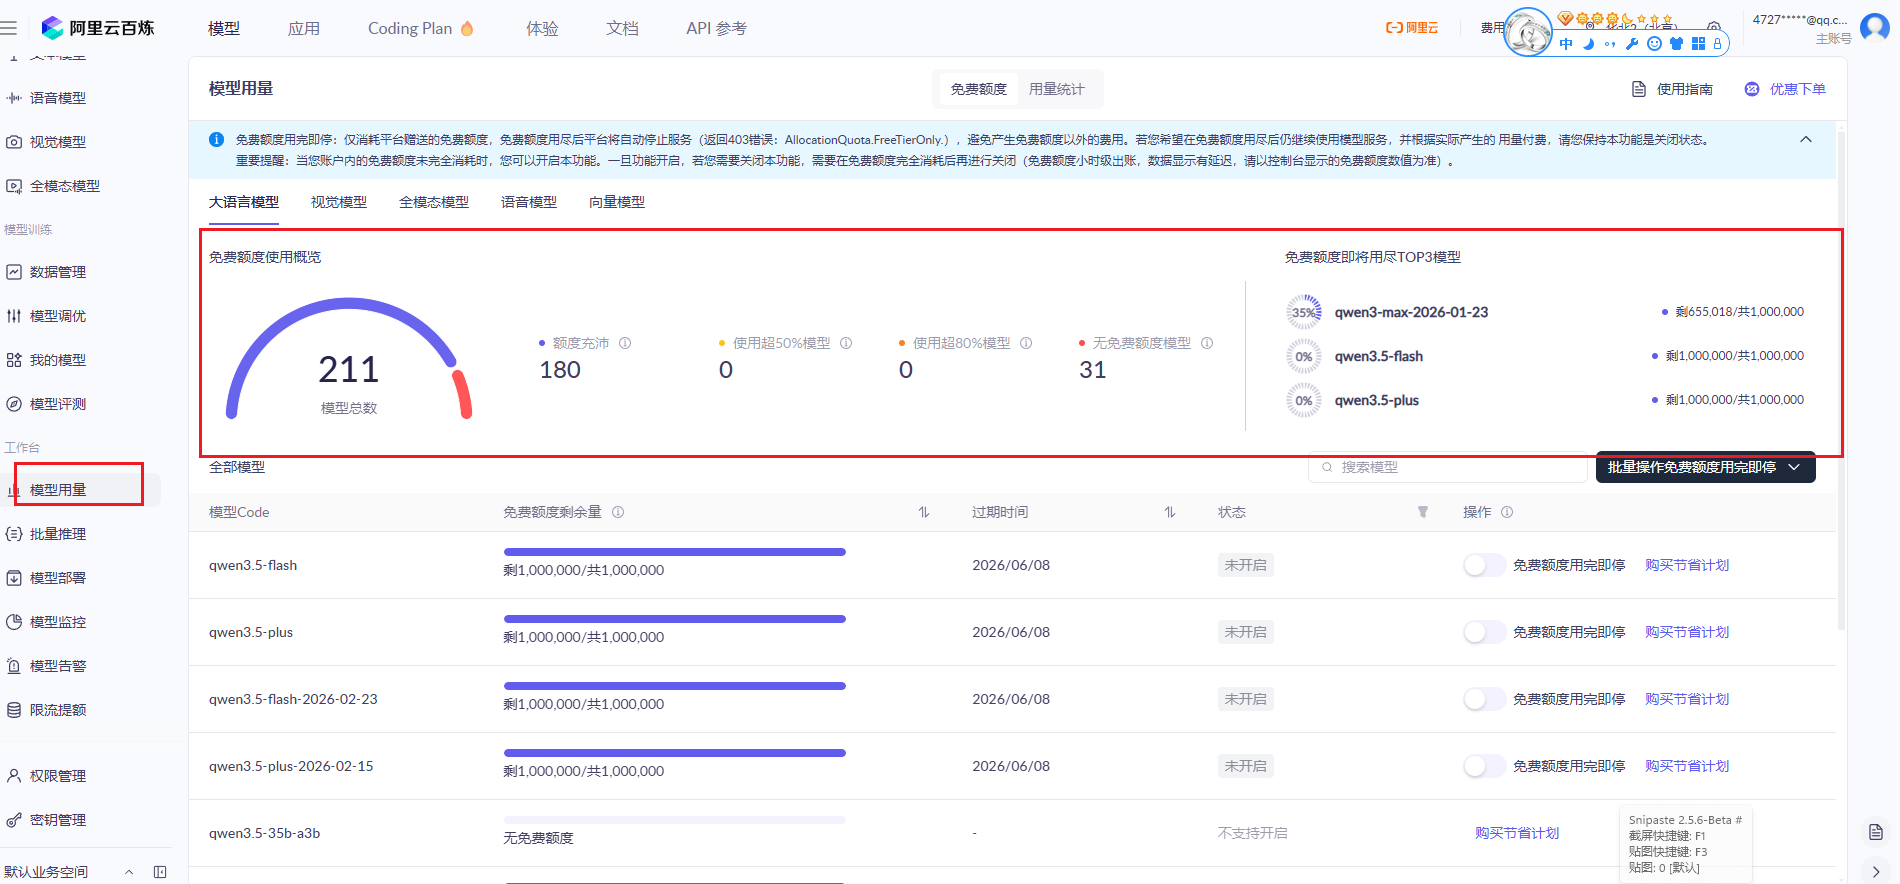This screenshot has width=1900, height=884.
Task: Open the 状态 column filter
Action: pyautogui.click(x=1422, y=512)
